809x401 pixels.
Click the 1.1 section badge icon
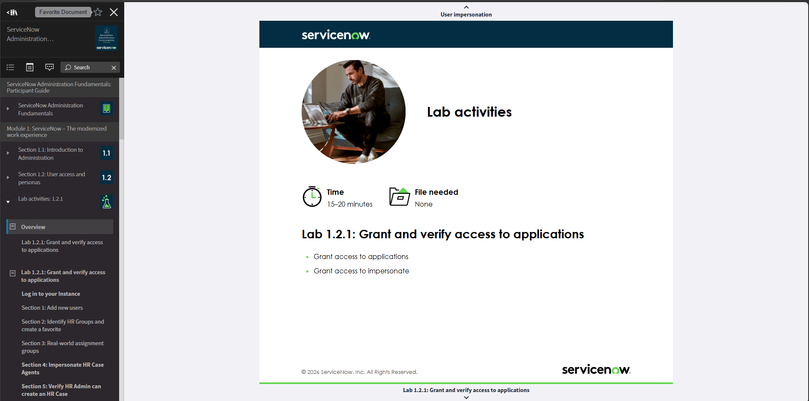pyautogui.click(x=106, y=153)
